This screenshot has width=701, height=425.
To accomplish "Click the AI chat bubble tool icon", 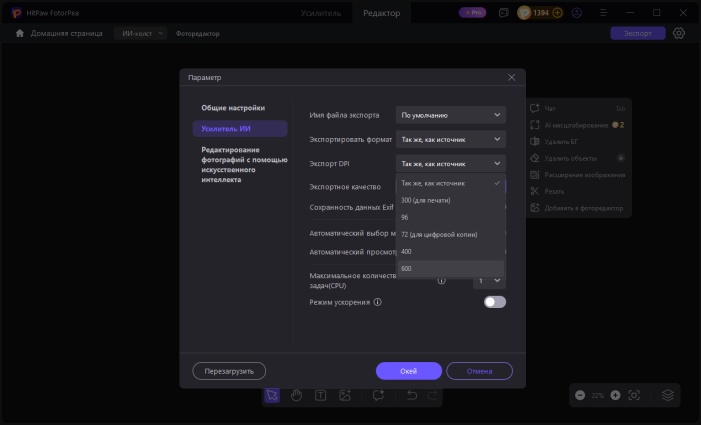I will point(378,395).
